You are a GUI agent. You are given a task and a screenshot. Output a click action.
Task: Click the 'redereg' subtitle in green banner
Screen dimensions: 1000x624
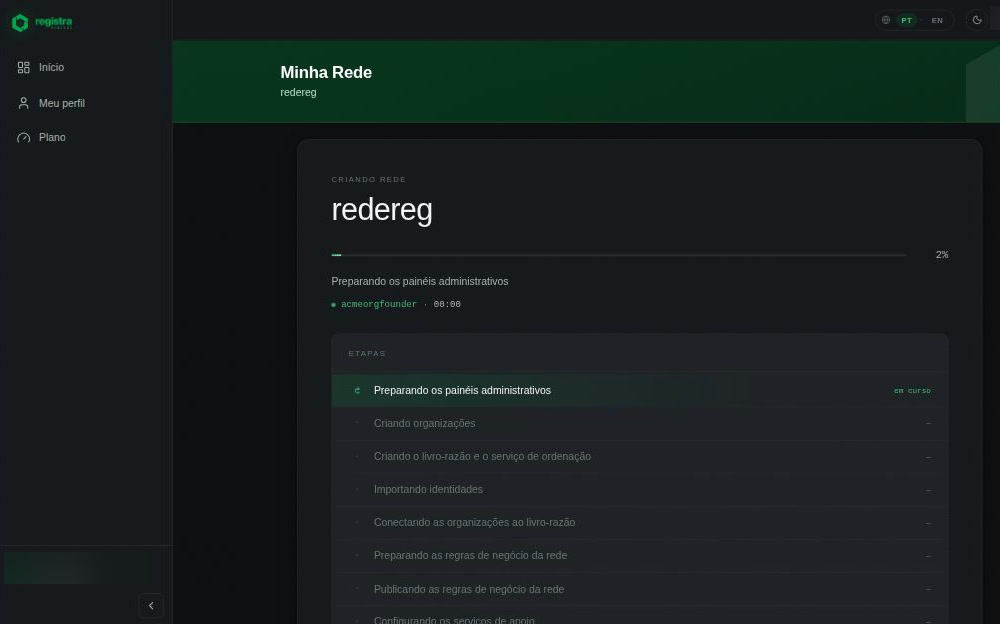298,93
